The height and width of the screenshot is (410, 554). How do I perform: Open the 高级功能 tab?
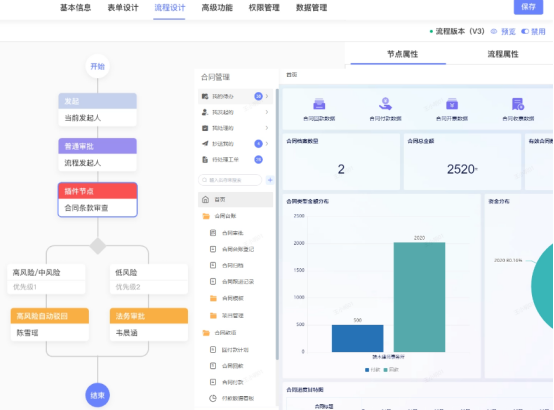217,7
